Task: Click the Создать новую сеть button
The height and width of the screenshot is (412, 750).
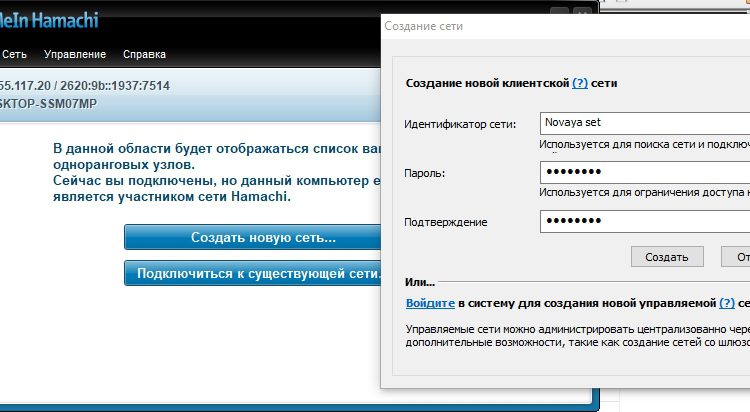Action: coord(253,237)
